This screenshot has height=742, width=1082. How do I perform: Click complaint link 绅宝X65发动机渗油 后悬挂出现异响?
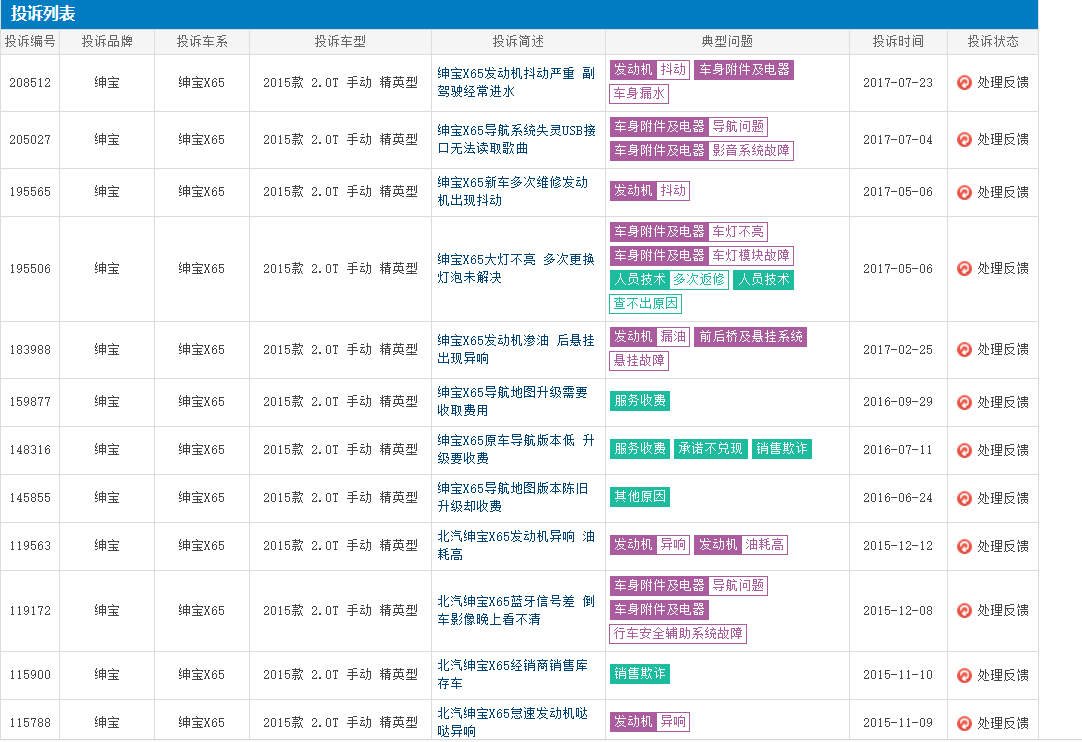(516, 349)
